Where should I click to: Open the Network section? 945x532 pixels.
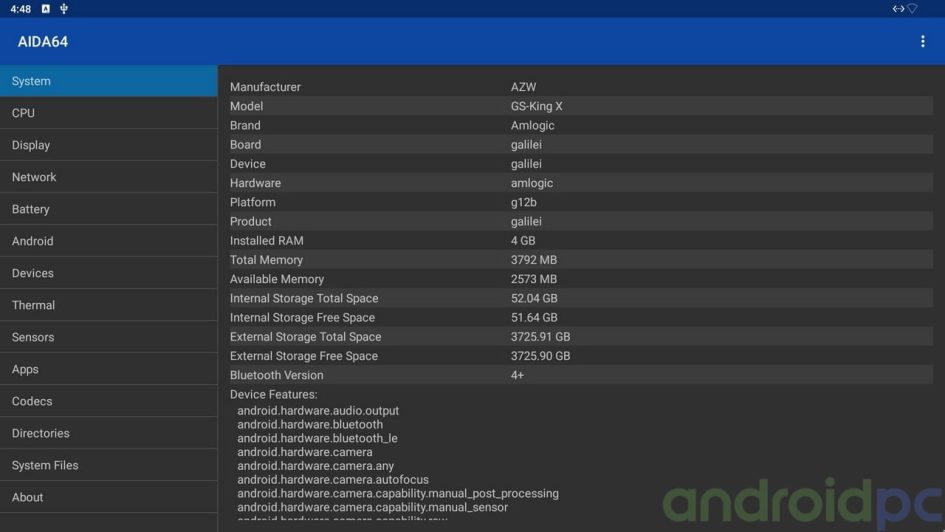(108, 177)
